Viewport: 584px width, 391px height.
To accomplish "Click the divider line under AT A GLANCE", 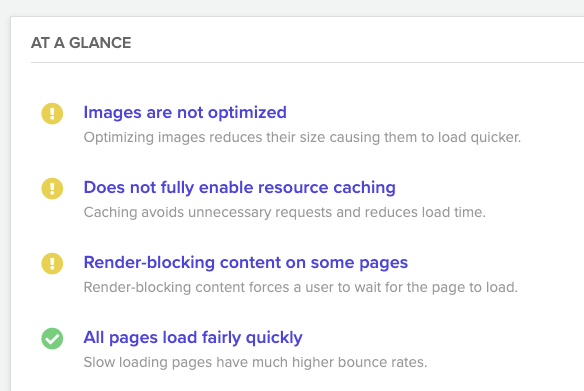I will tap(307, 63).
